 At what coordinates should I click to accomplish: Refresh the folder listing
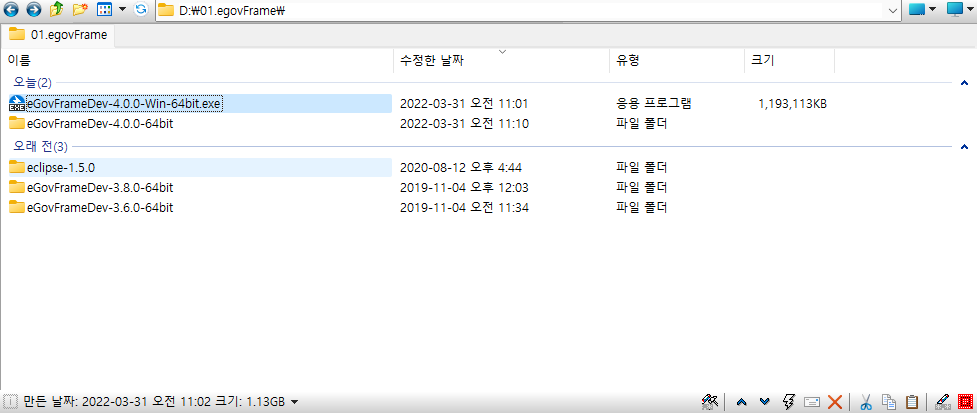tap(141, 9)
